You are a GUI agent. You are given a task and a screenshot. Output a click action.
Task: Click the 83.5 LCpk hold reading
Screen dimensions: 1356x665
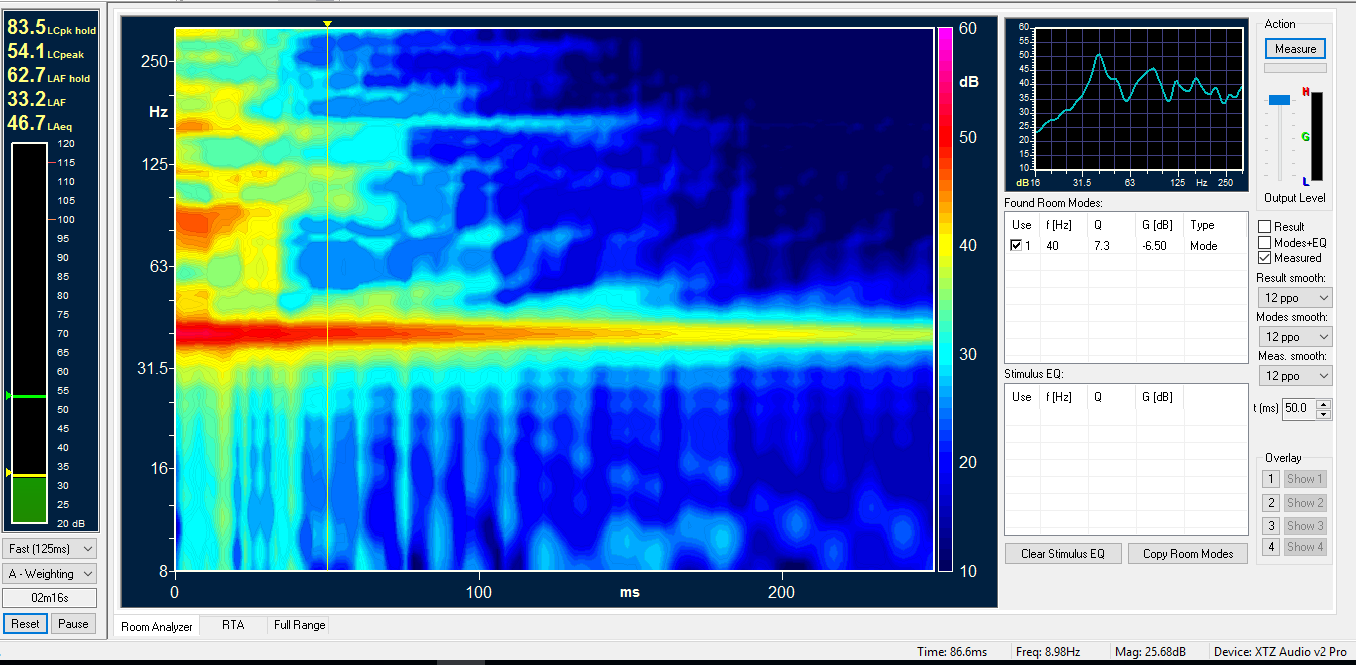(52, 28)
